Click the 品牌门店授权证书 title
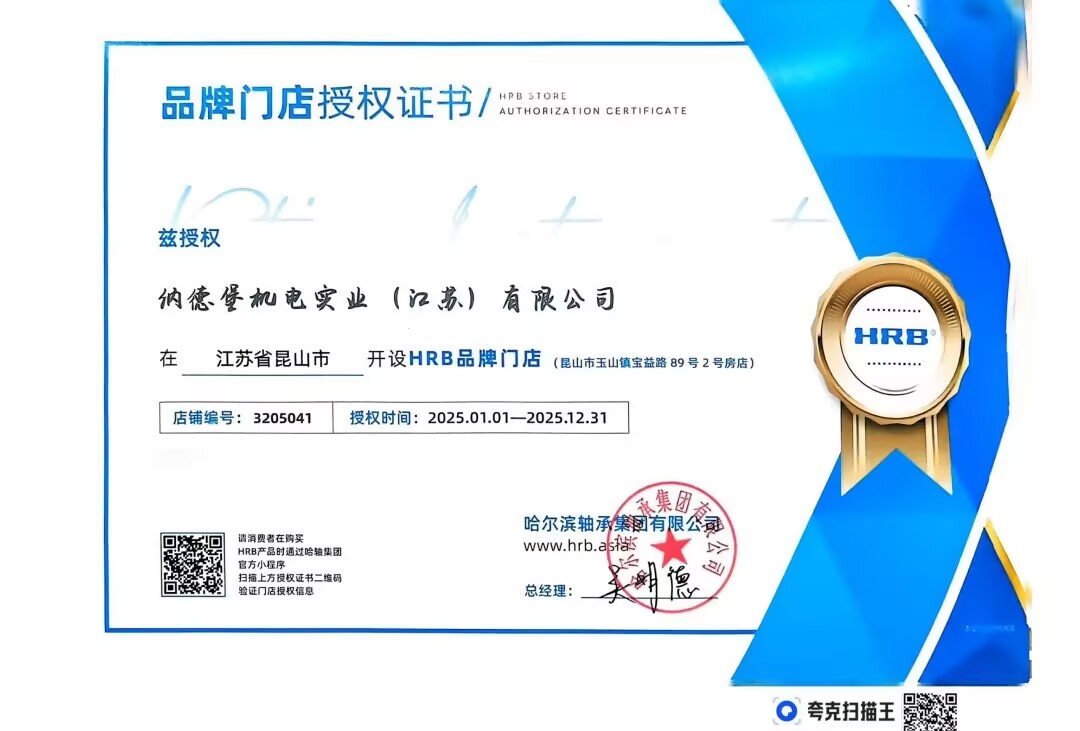This screenshot has height=731, width=1080. tap(316, 103)
